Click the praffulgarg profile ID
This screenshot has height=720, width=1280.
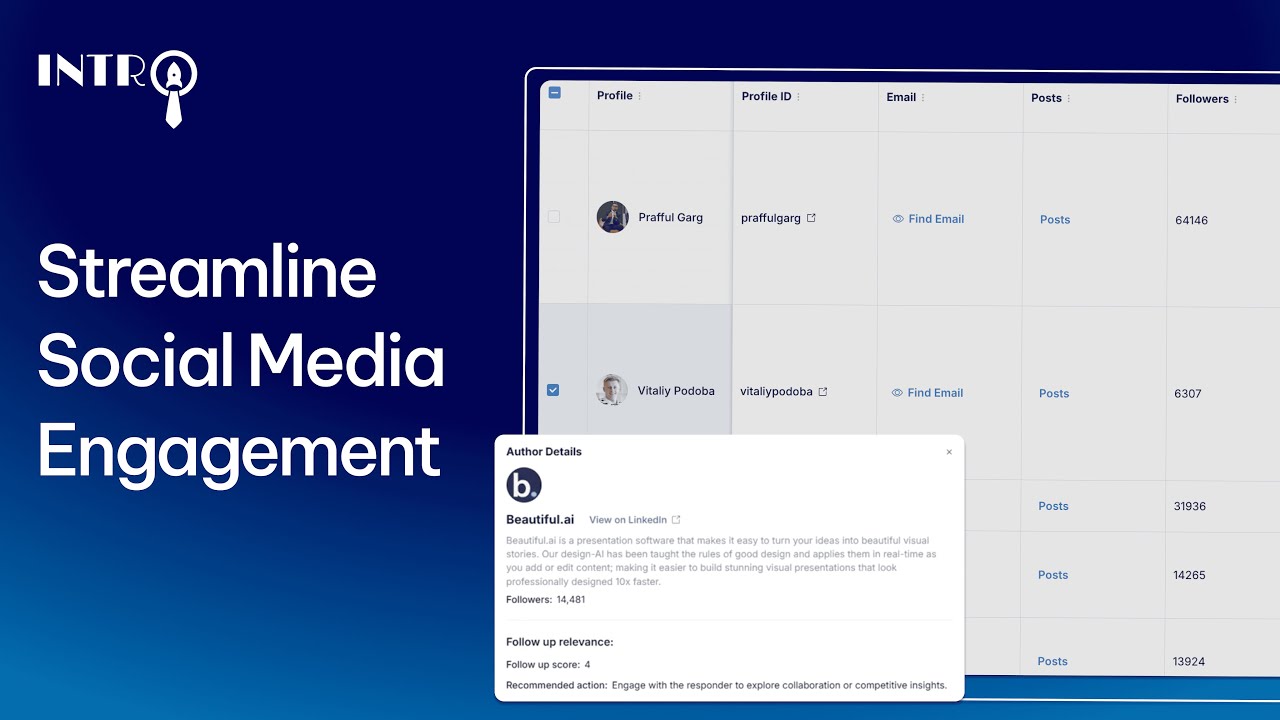[x=771, y=218]
